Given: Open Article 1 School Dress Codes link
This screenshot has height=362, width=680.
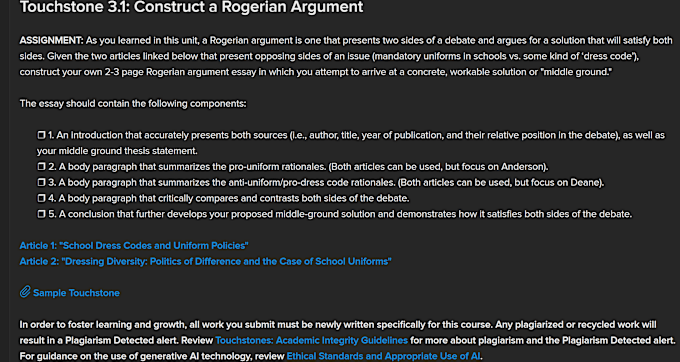Looking at the screenshot, I should click(134, 245).
